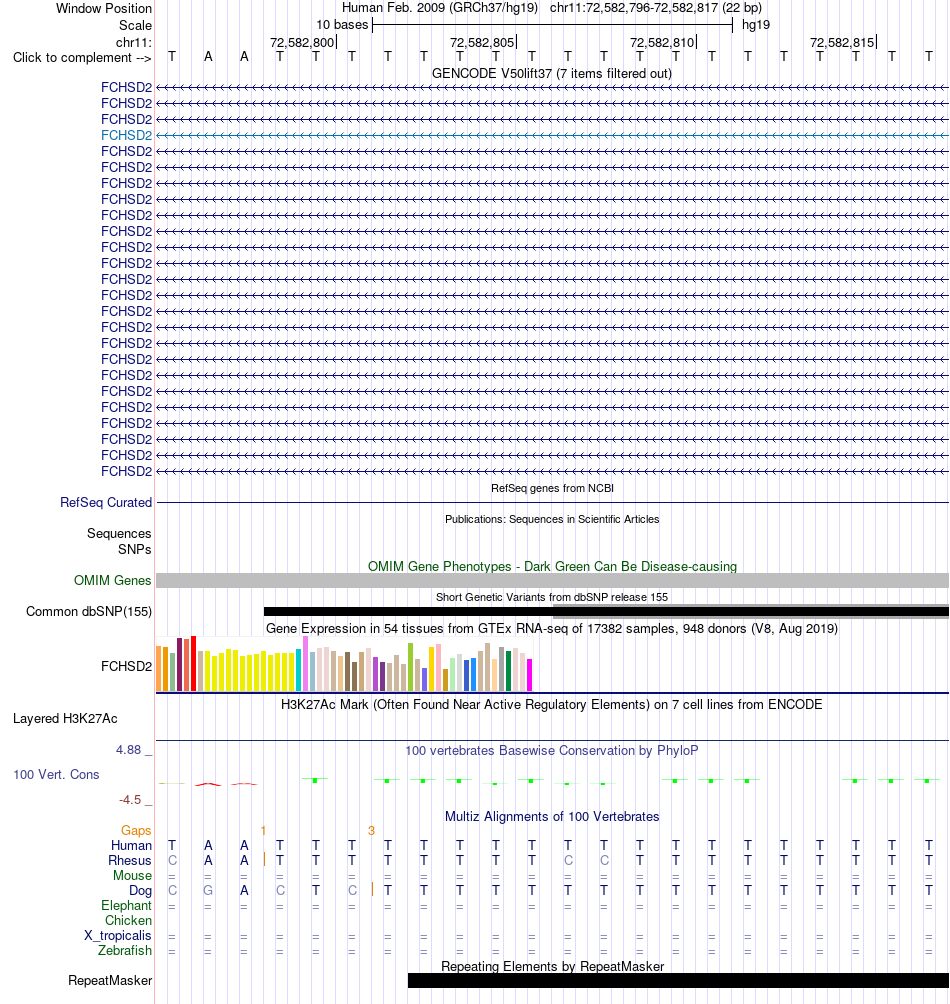Image resolution: width=950 pixels, height=1004 pixels.
Task: Open the GENCODE V50lift37 track title
Action: point(552,74)
